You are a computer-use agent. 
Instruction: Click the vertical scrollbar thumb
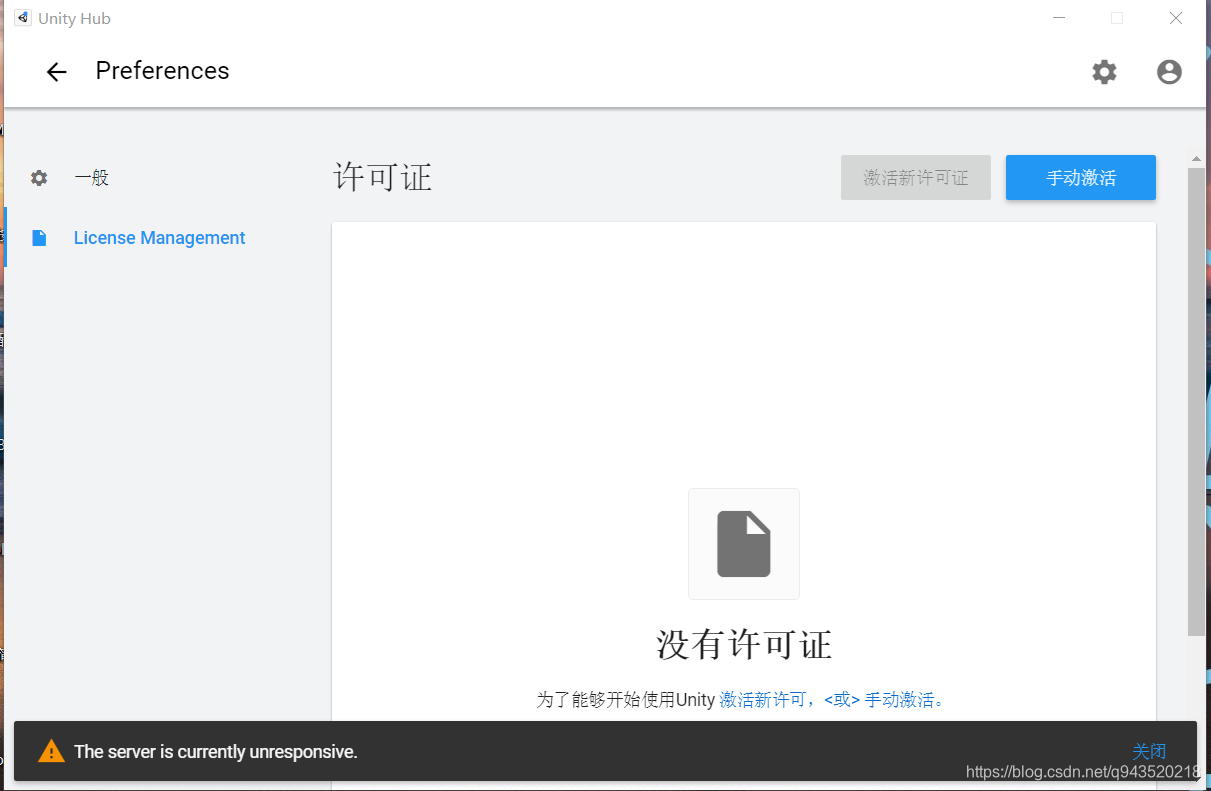pyautogui.click(x=1196, y=400)
